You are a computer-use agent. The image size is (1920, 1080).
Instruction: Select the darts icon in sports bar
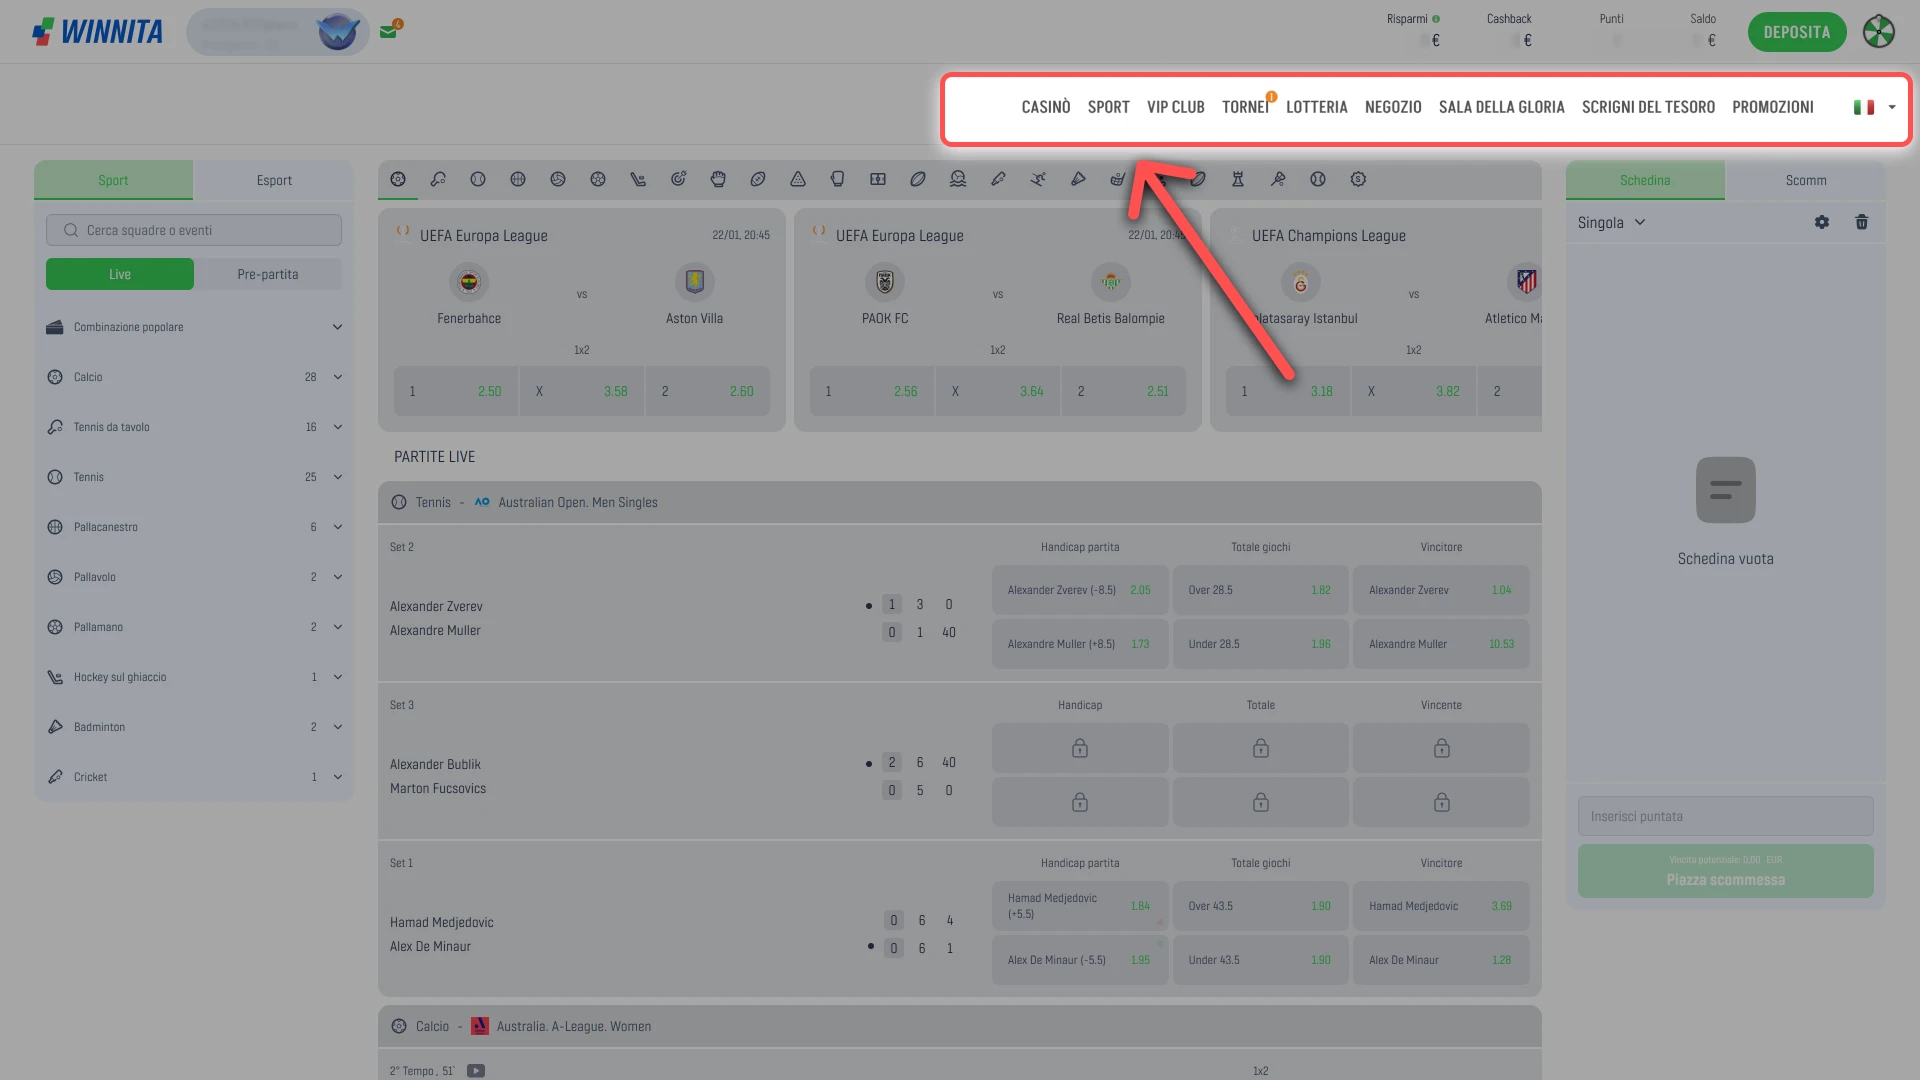(678, 179)
